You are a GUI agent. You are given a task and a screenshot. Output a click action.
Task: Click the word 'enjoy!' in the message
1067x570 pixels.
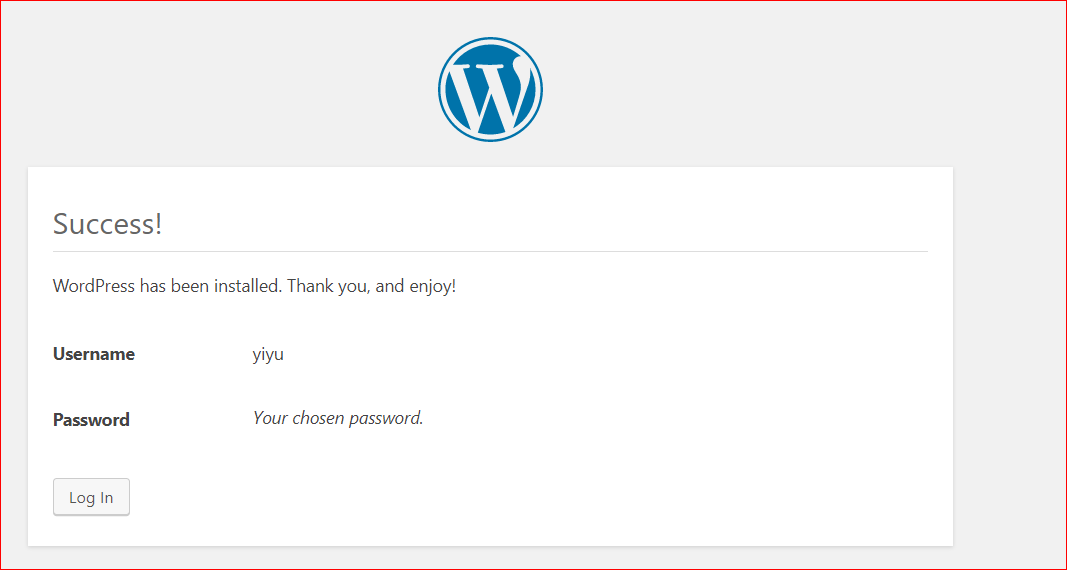click(433, 286)
